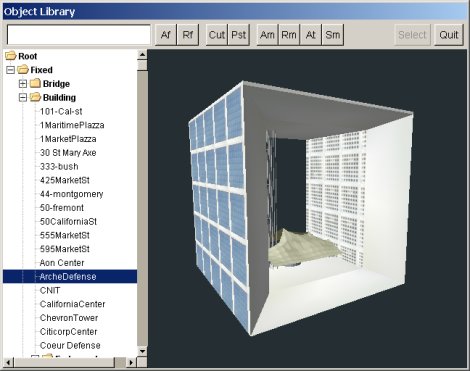Click the Sm toolbar button
Screen dimensions: 470x371
pos(333,35)
